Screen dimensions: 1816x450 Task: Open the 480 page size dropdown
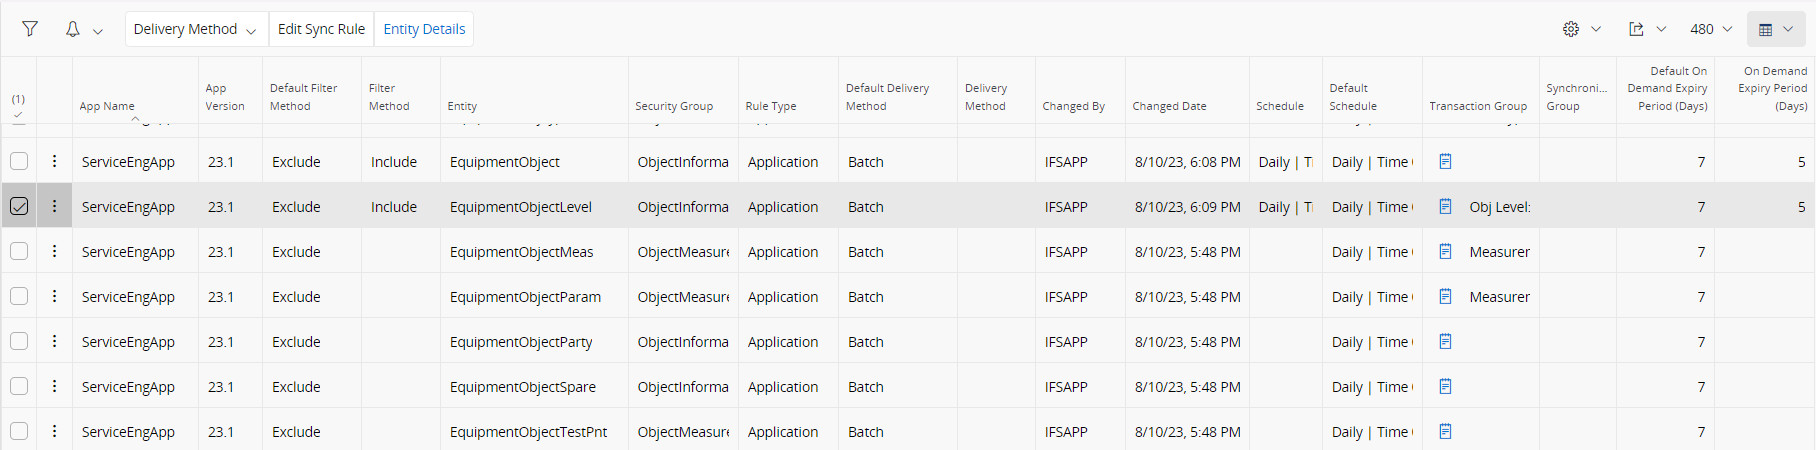click(1711, 29)
